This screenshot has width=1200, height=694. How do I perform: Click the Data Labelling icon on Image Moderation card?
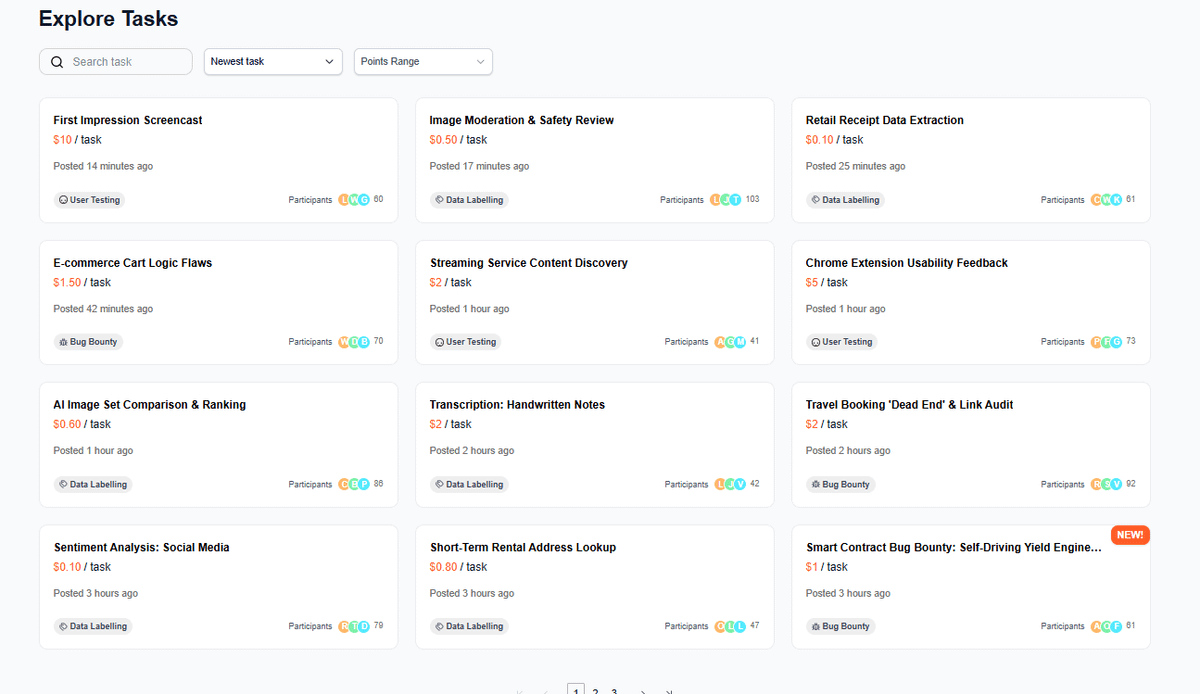[x=439, y=199]
